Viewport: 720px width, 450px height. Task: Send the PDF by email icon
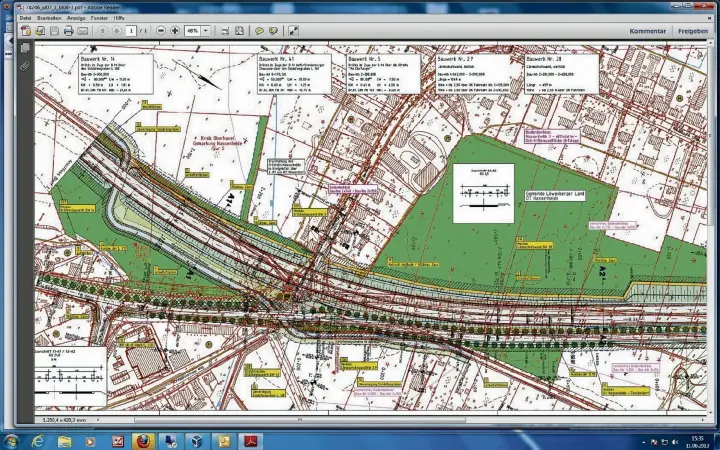(x=82, y=31)
